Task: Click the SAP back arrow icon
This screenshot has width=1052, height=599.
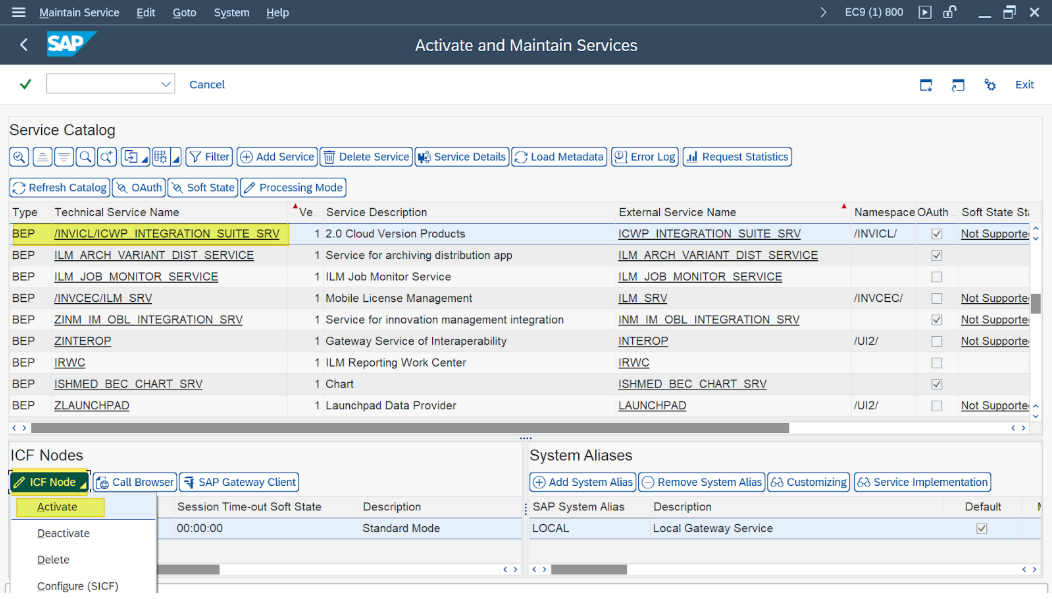Action: (24, 45)
